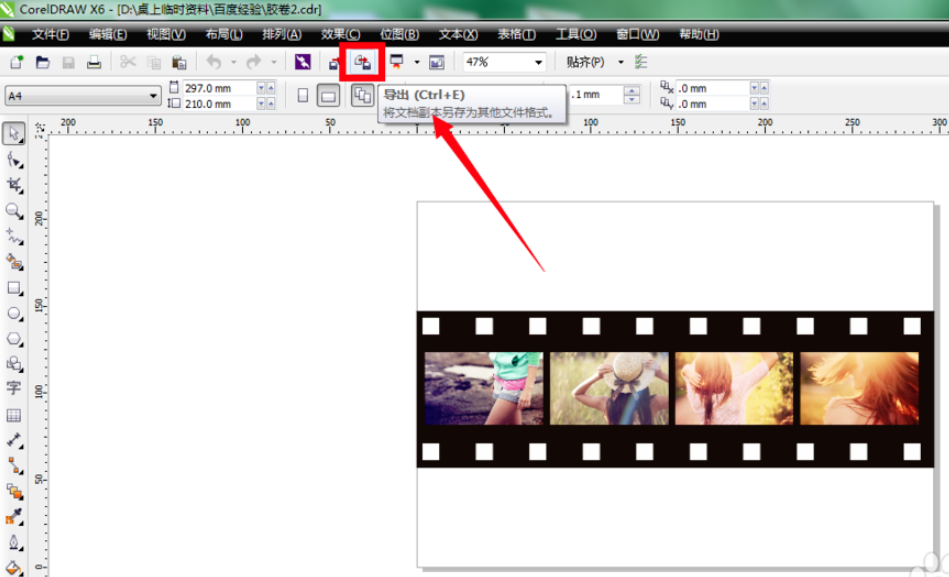Select the Ellipse tool
949x577 pixels.
(x=14, y=314)
